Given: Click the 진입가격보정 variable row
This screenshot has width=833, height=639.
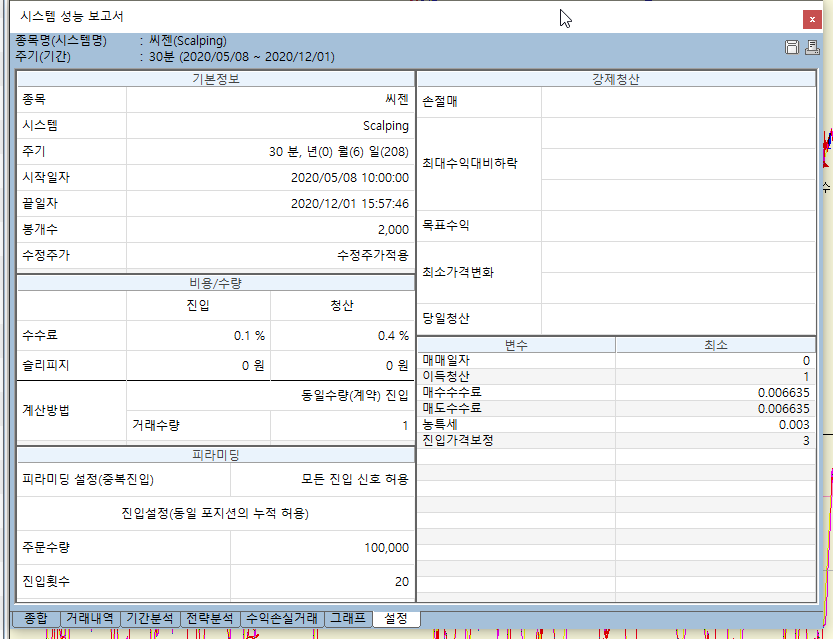Looking at the screenshot, I should click(x=516, y=440).
